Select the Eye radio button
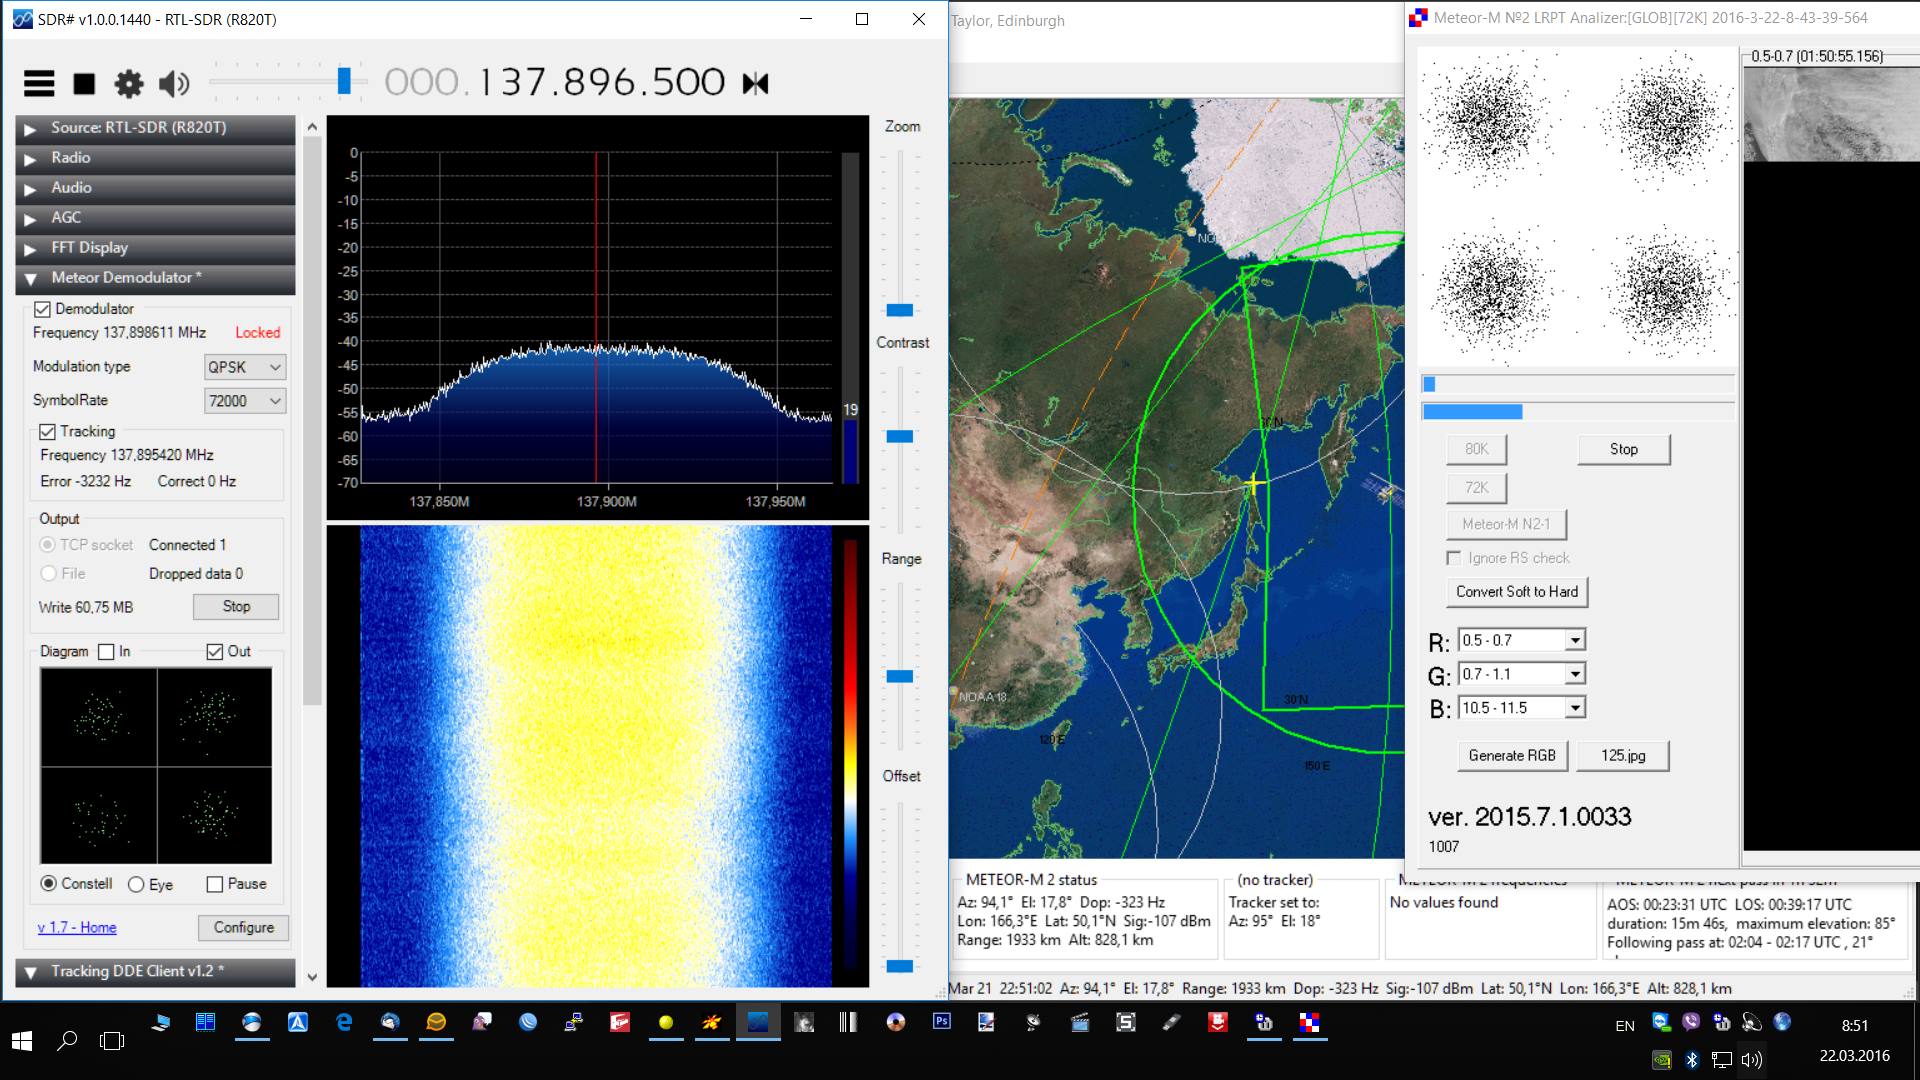 pos(136,884)
